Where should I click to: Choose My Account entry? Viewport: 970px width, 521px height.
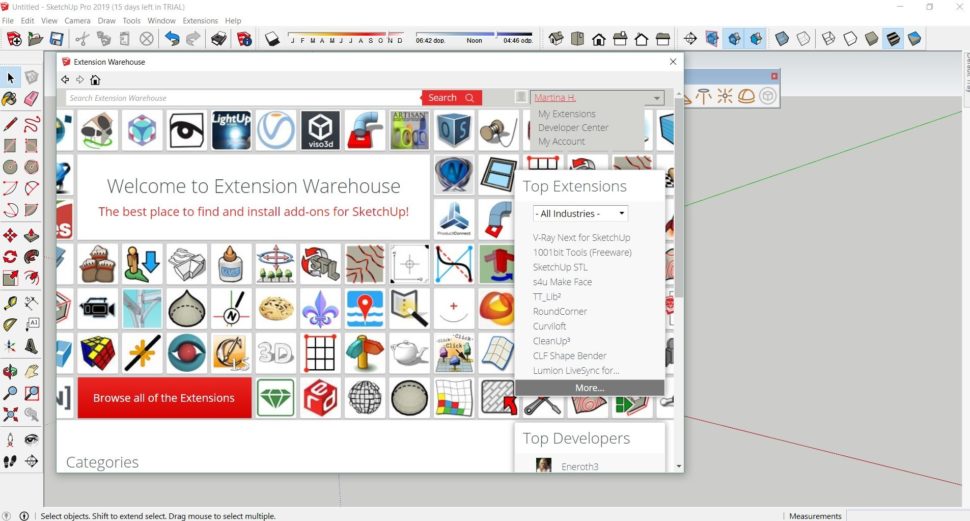561,141
